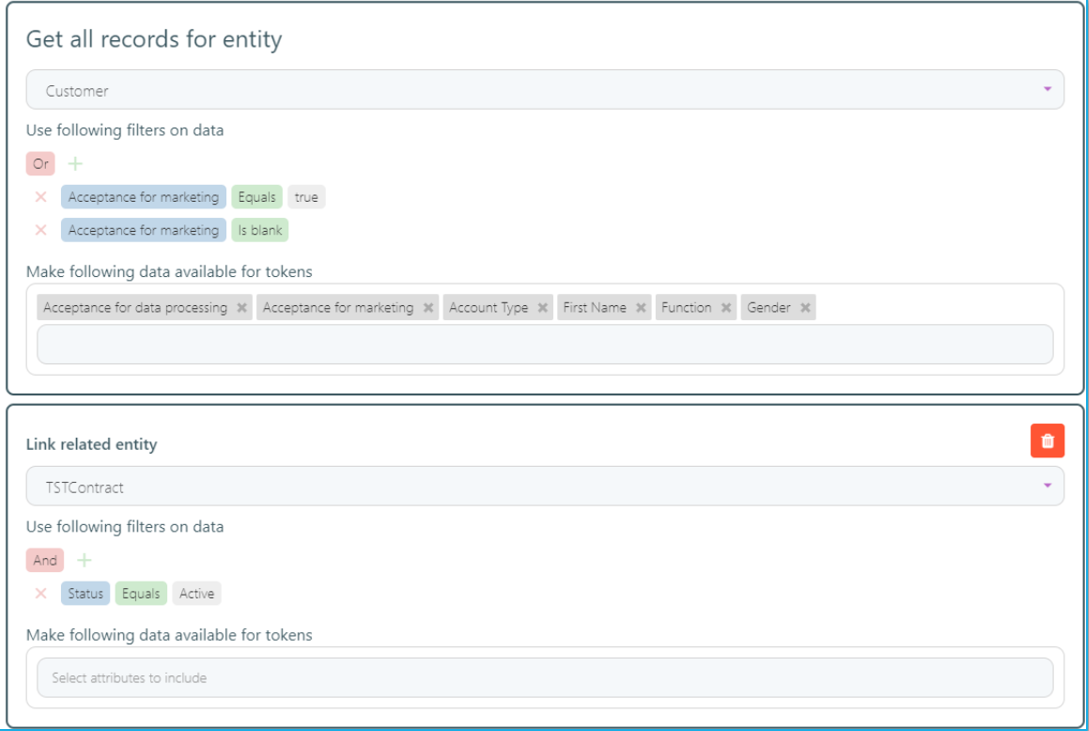The width and height of the screenshot is (1089, 731).
Task: Remove the 'First Name' token tag
Action: point(641,308)
